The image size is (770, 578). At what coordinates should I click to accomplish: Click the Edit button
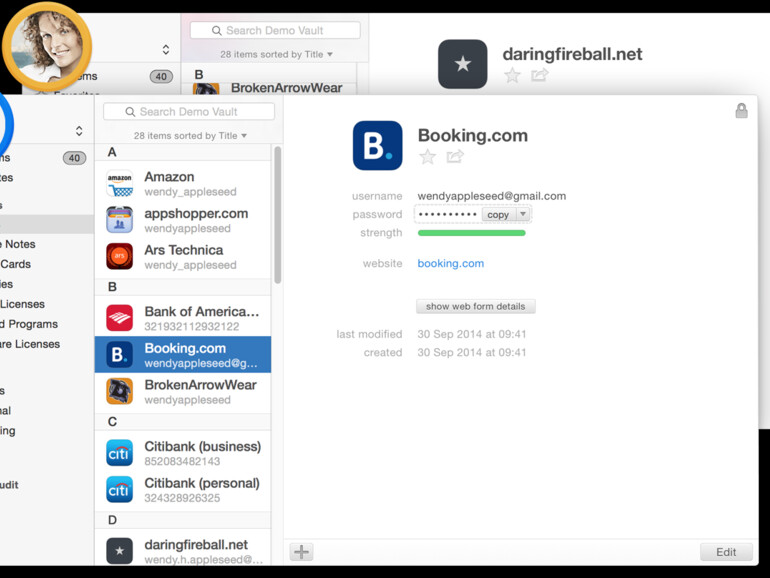coord(726,552)
